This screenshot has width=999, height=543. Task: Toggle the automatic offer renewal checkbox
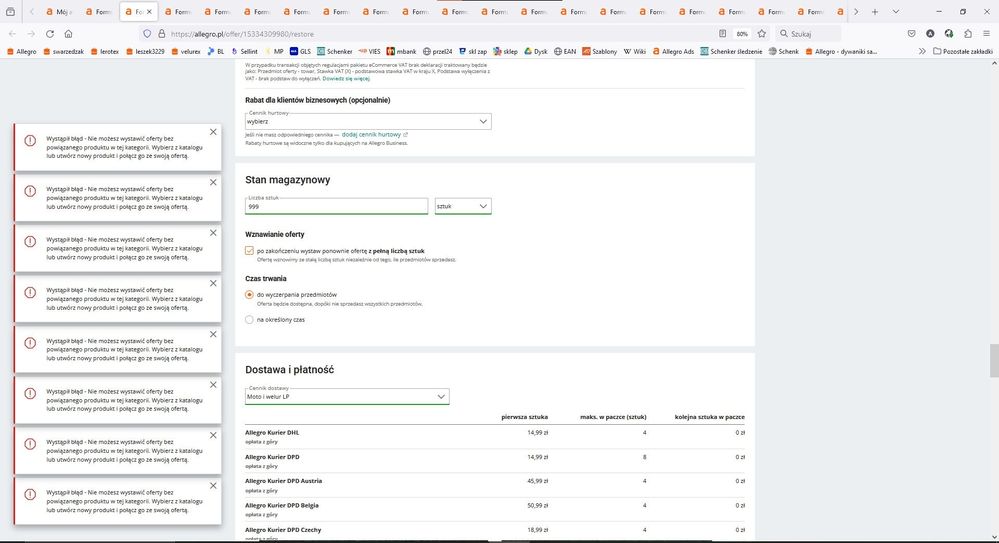(x=250, y=251)
